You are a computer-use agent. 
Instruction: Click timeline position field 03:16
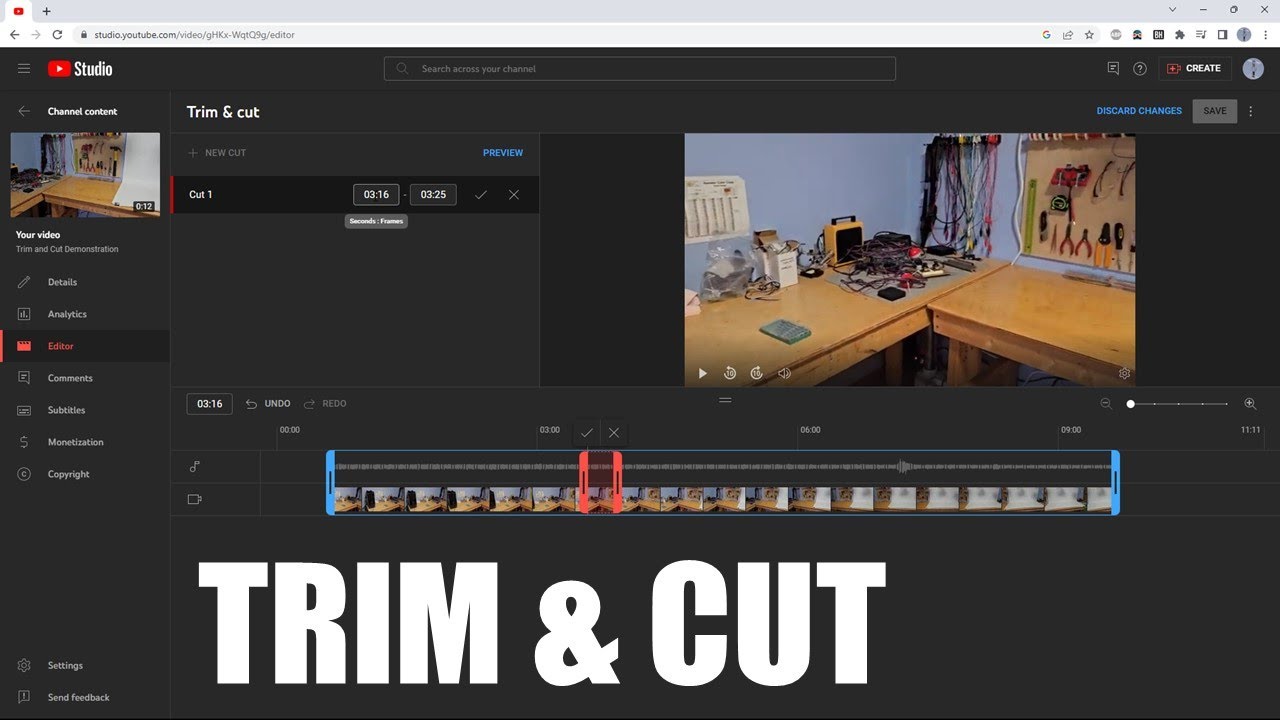[x=210, y=404]
